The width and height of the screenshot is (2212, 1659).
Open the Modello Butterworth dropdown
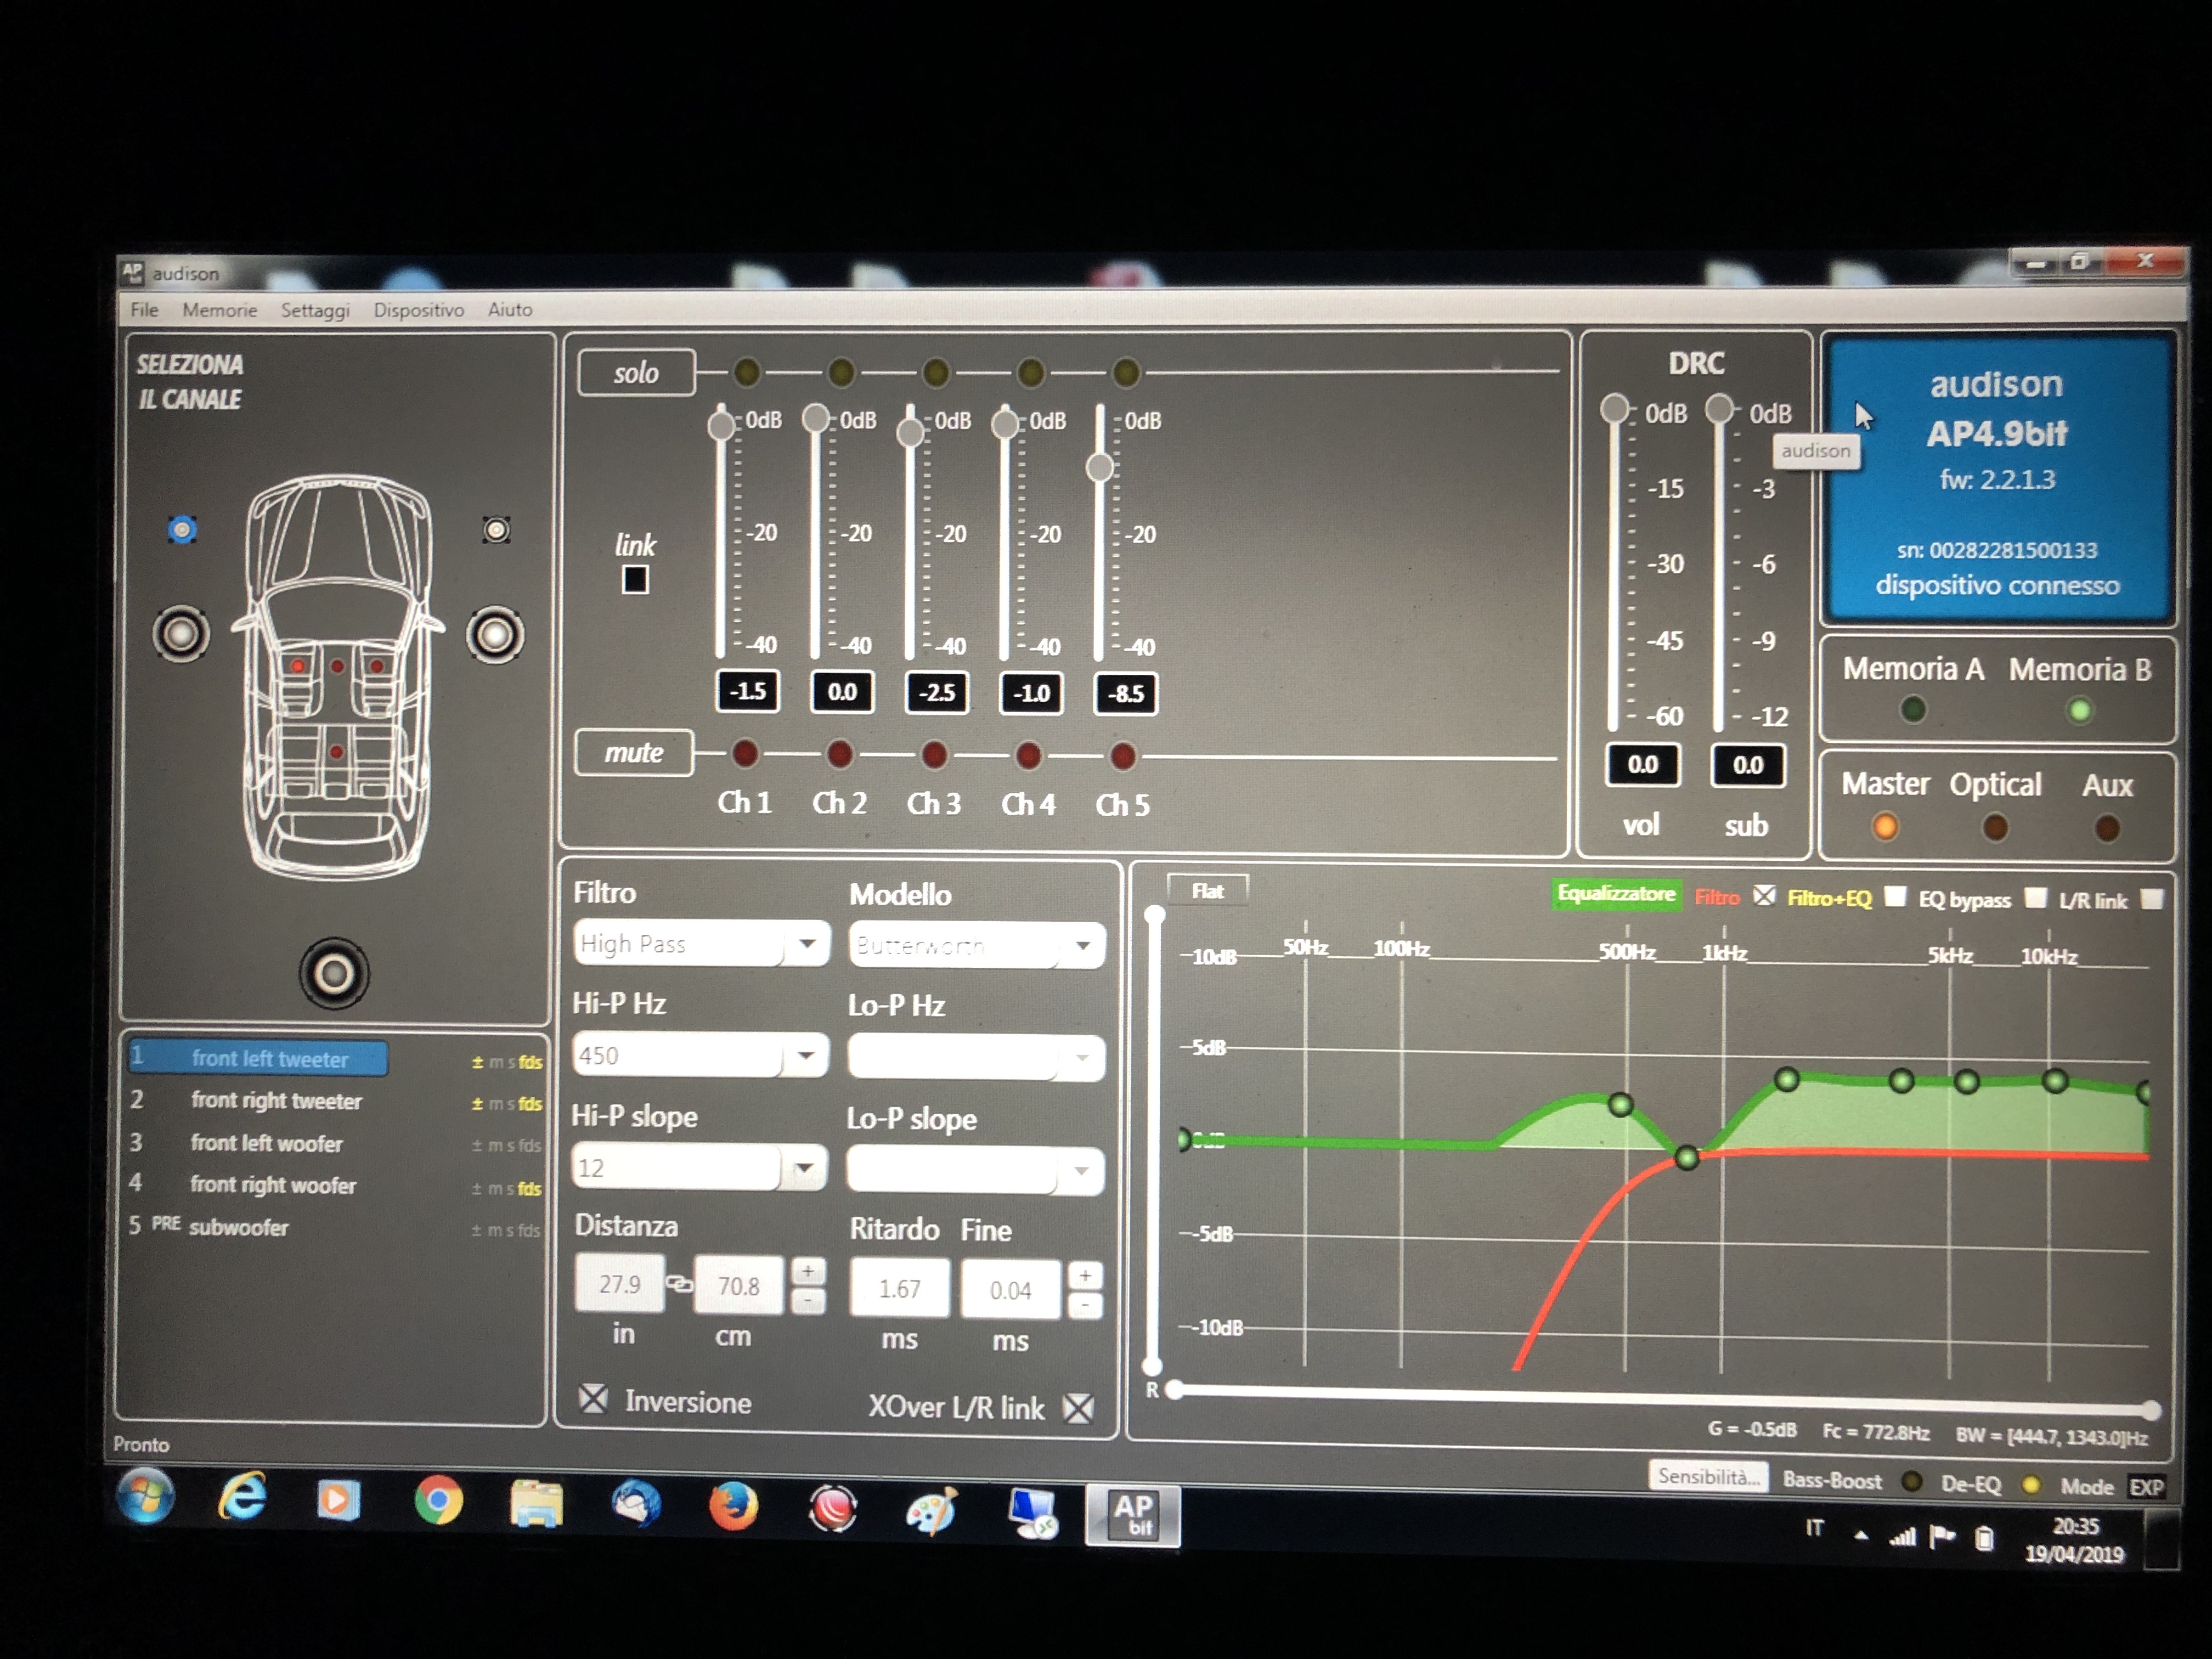(977, 945)
